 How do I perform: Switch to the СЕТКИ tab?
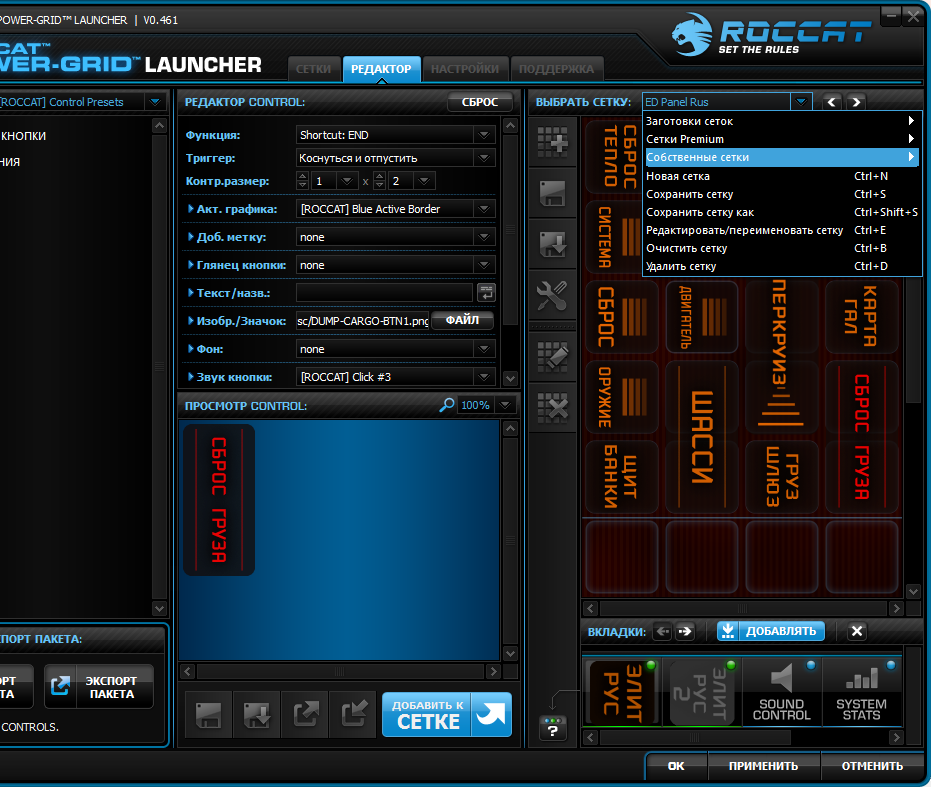pos(314,69)
